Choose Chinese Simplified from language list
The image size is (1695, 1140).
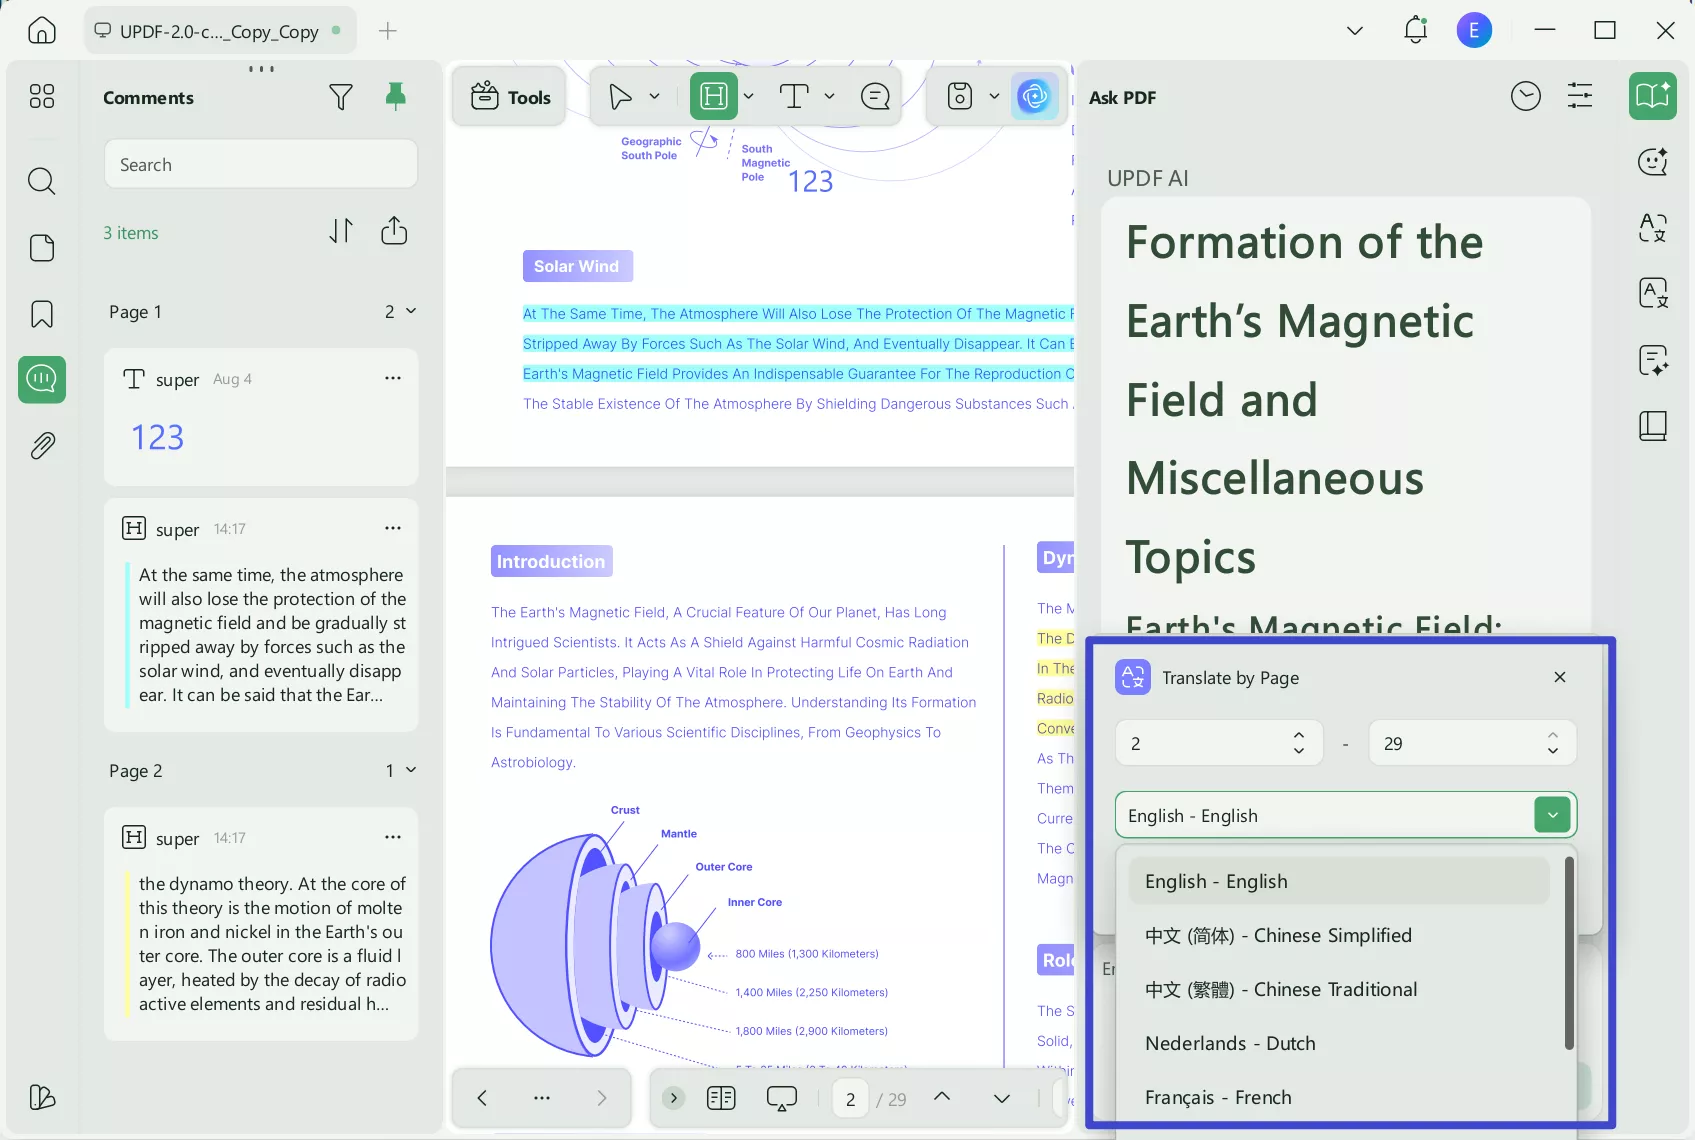click(x=1339, y=935)
